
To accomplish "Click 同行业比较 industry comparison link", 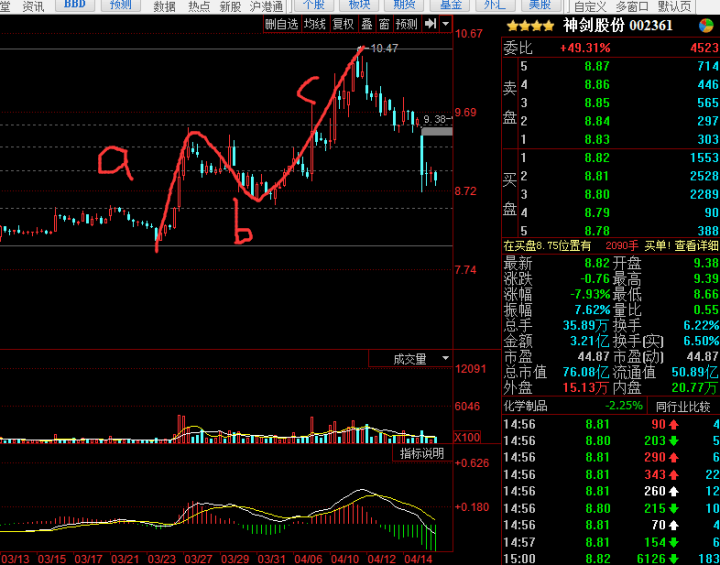I will [x=683, y=406].
